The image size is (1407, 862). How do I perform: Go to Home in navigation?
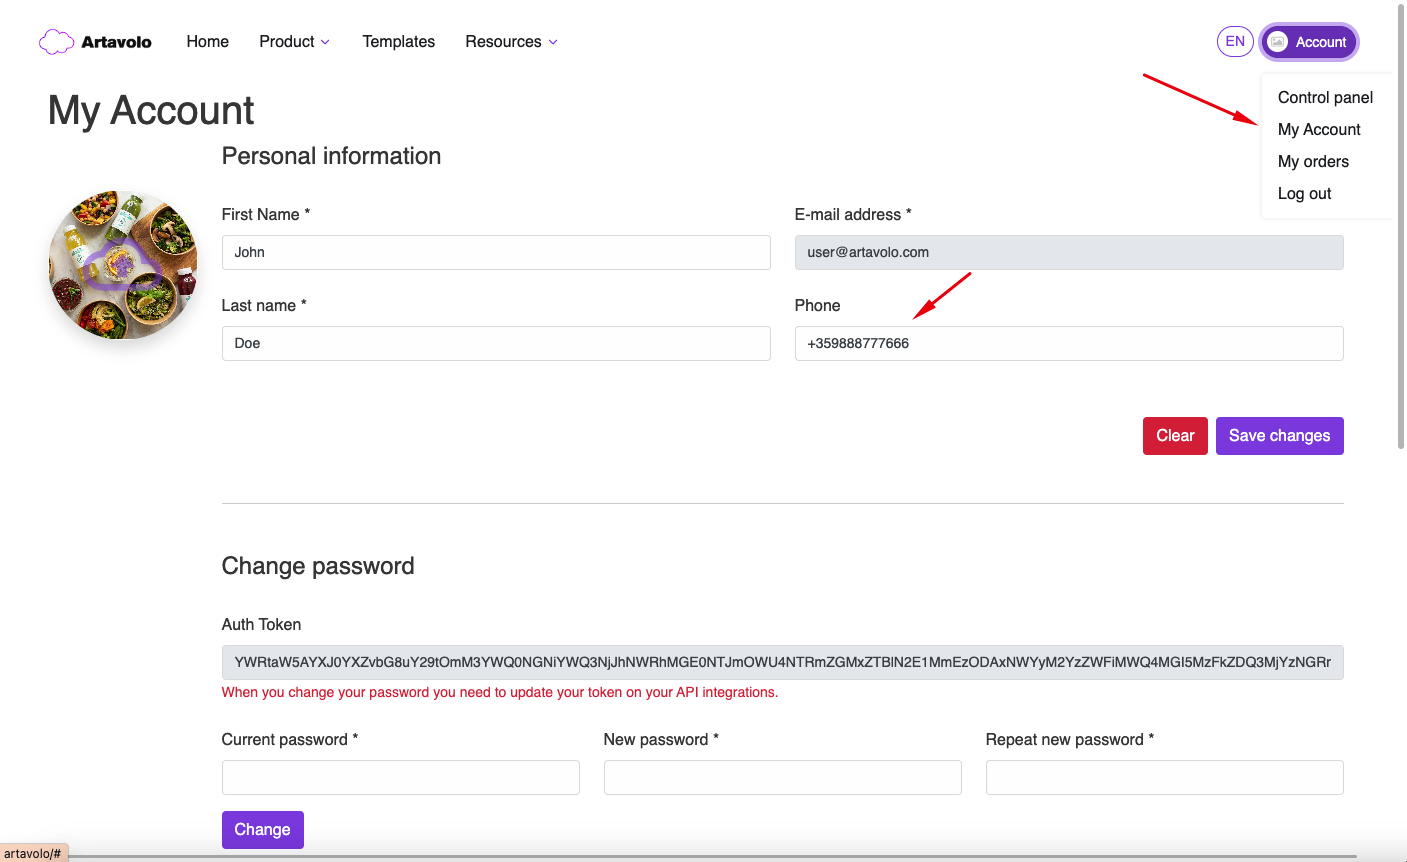[208, 41]
